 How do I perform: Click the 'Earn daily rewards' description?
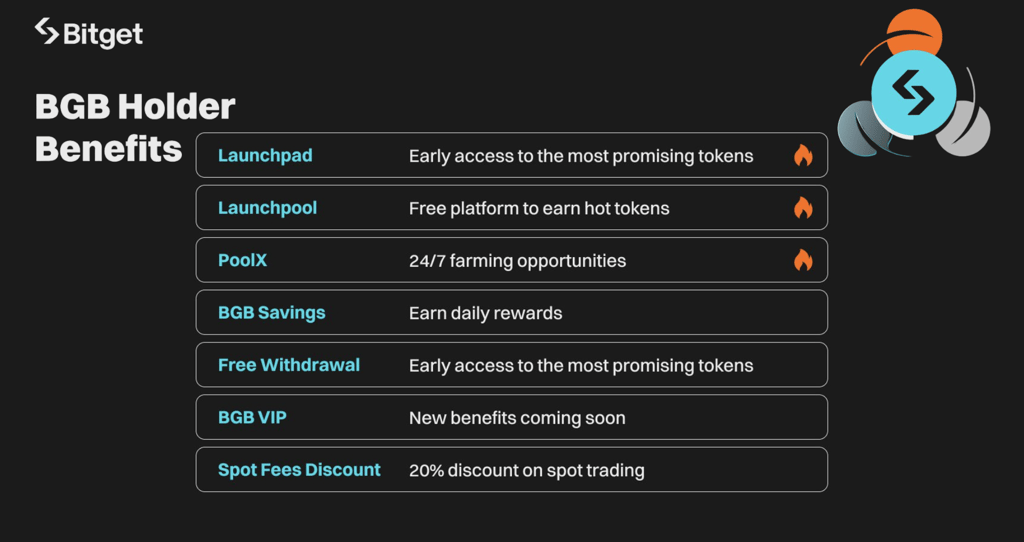pos(485,313)
